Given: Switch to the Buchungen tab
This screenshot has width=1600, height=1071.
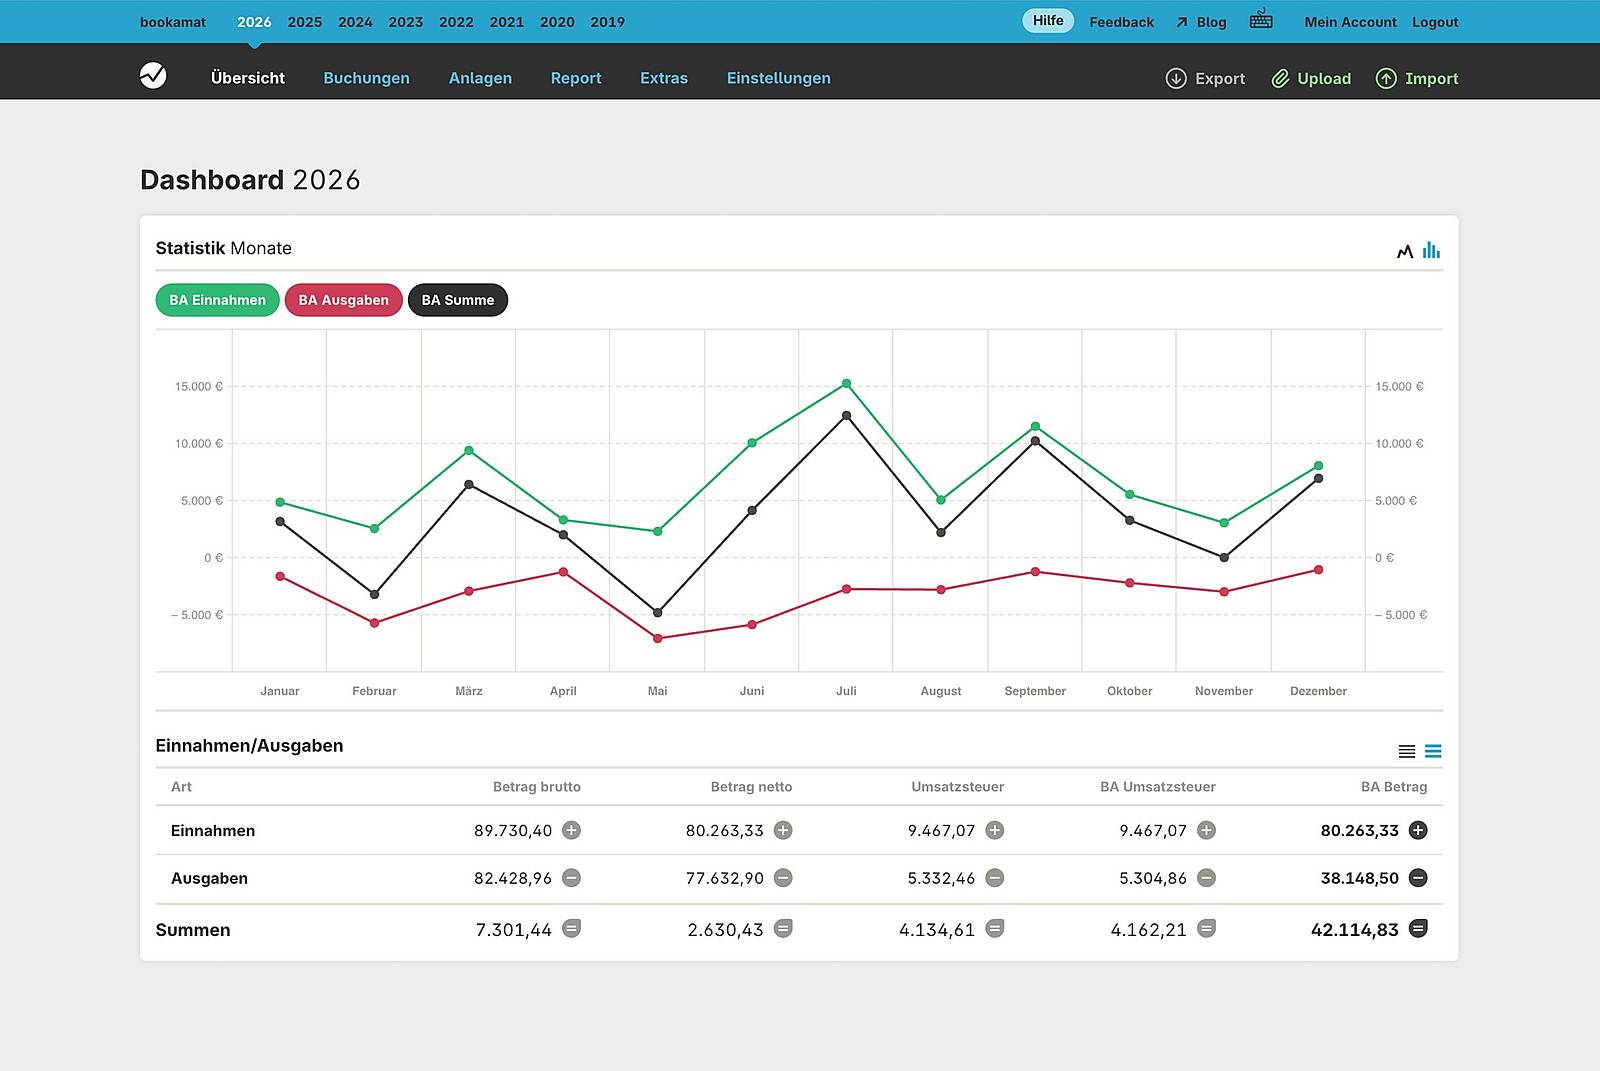Looking at the screenshot, I should click(x=366, y=78).
